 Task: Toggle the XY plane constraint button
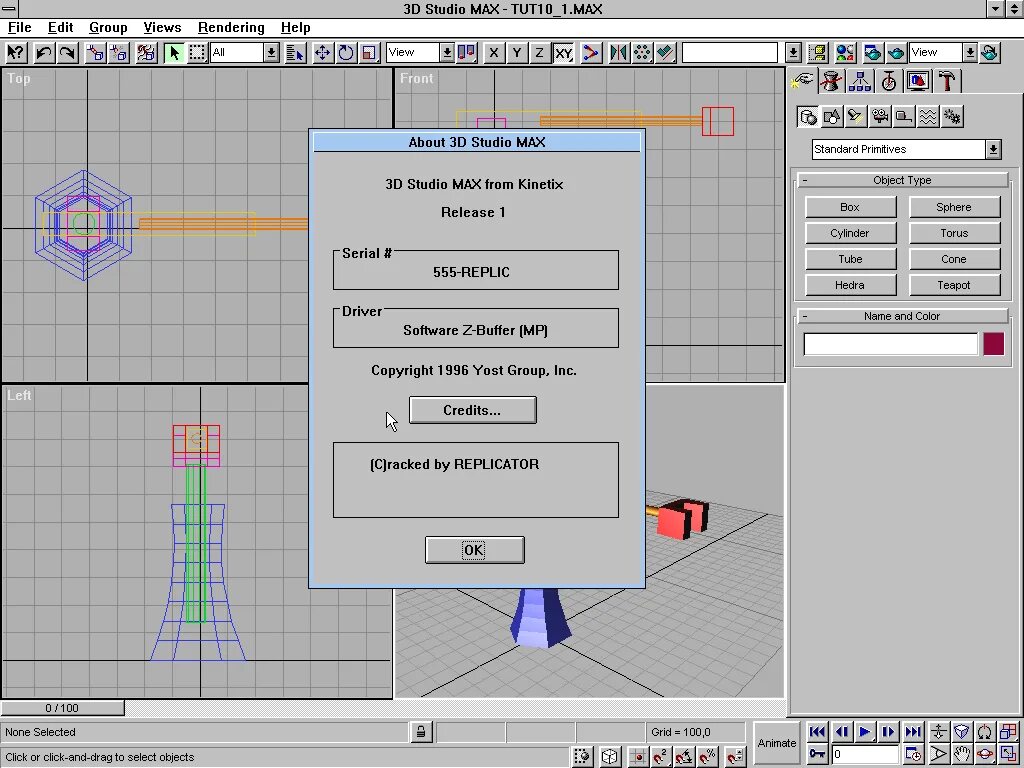pos(563,52)
